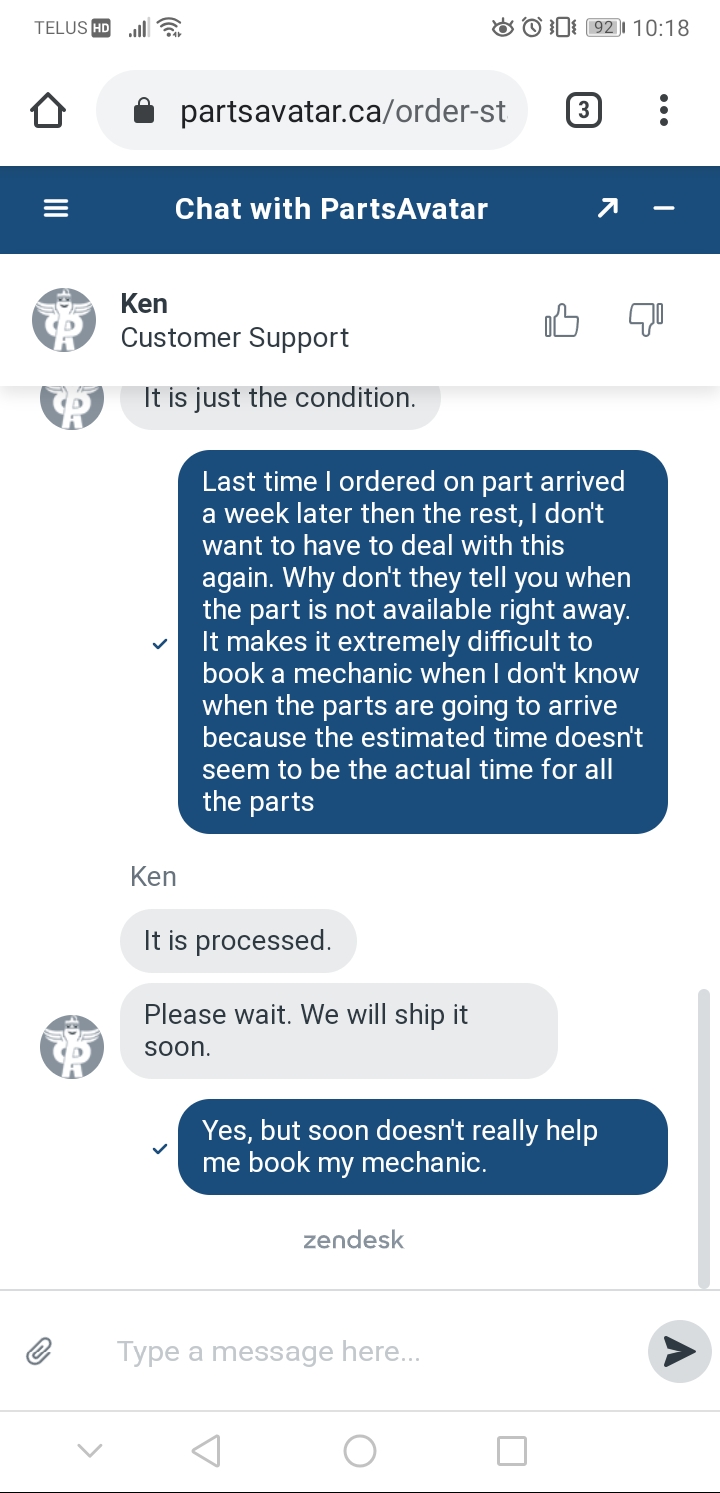
Task: Open the chat hamburger menu
Action: tap(56, 209)
